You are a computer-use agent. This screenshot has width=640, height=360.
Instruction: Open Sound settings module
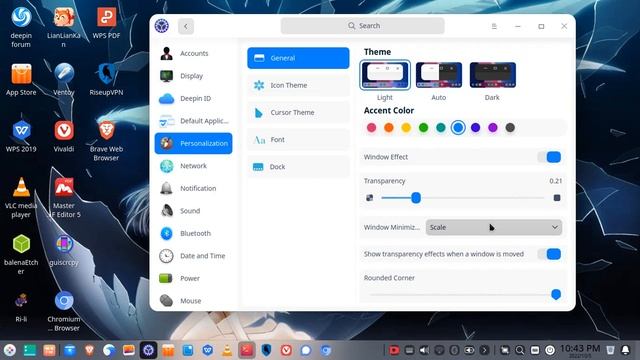193,211
